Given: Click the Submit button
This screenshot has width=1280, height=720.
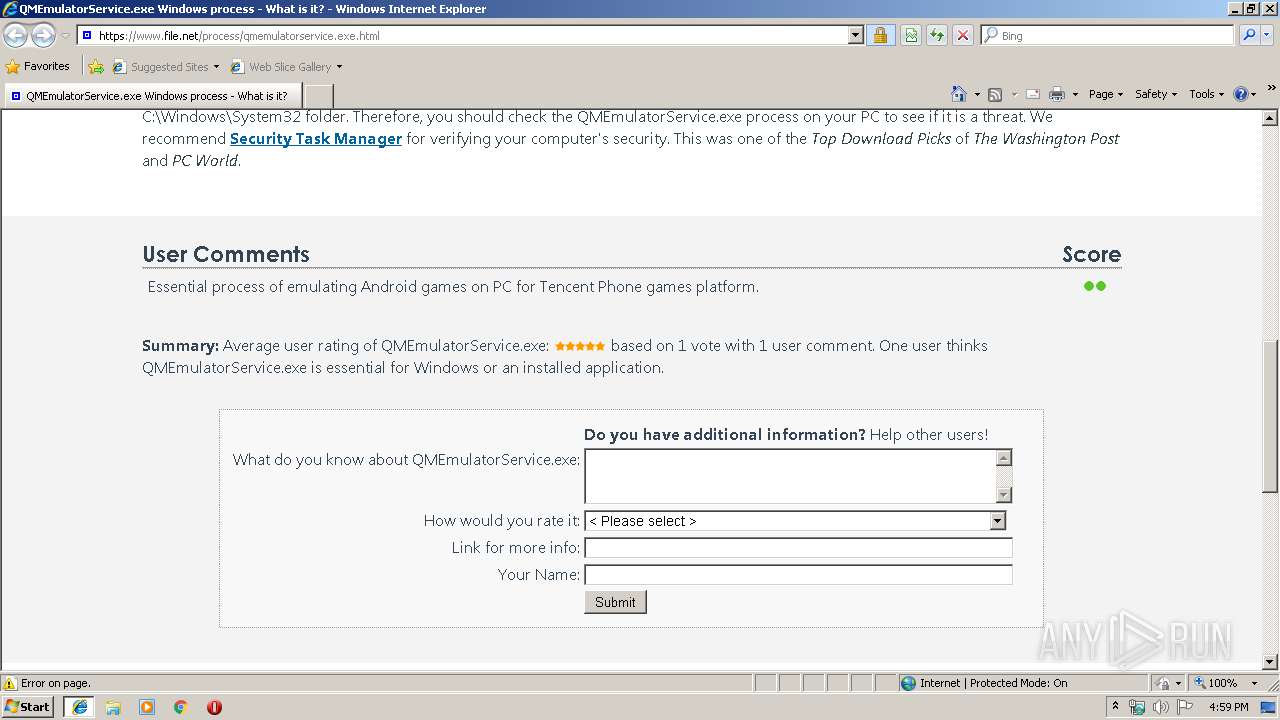Looking at the screenshot, I should coord(615,602).
